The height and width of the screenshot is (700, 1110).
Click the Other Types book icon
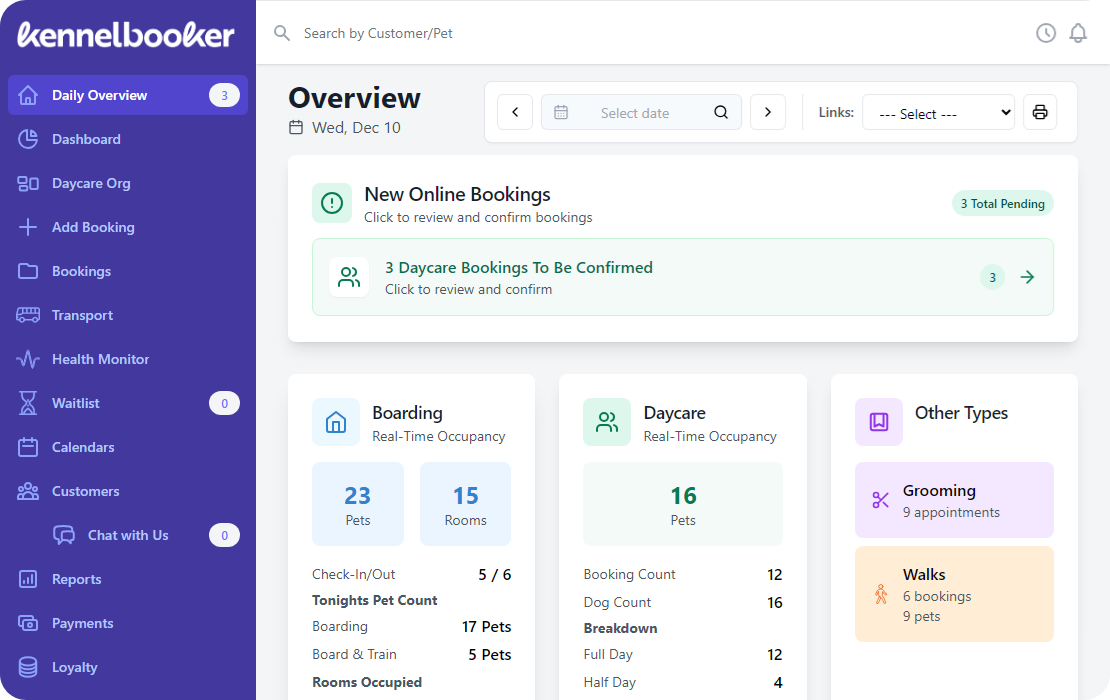pyautogui.click(x=879, y=422)
